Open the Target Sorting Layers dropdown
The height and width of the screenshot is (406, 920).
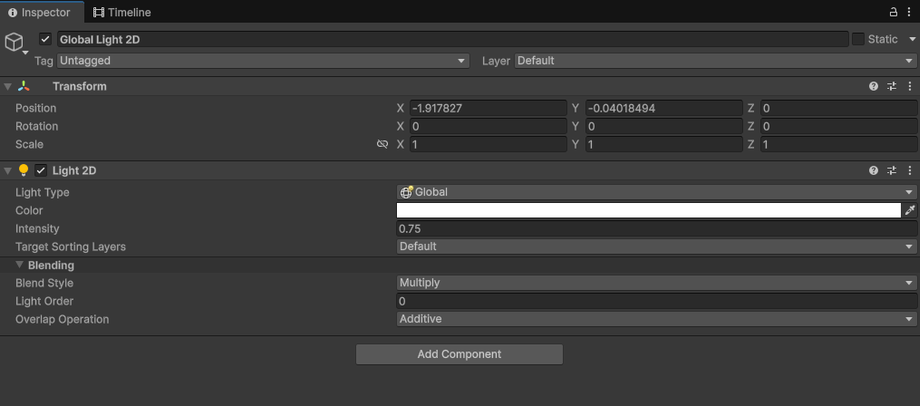click(x=657, y=246)
